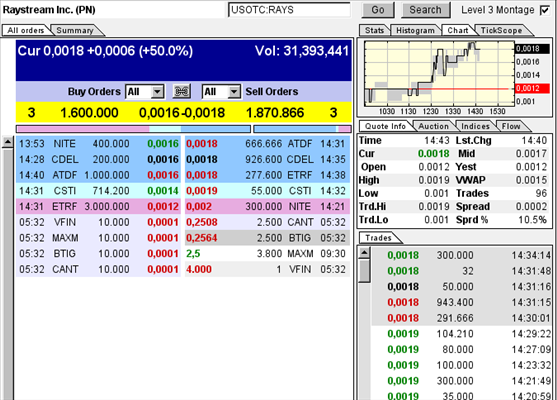Screen dimensions: 557x400
Task: Switch to the Summary tab
Action: click(75, 31)
